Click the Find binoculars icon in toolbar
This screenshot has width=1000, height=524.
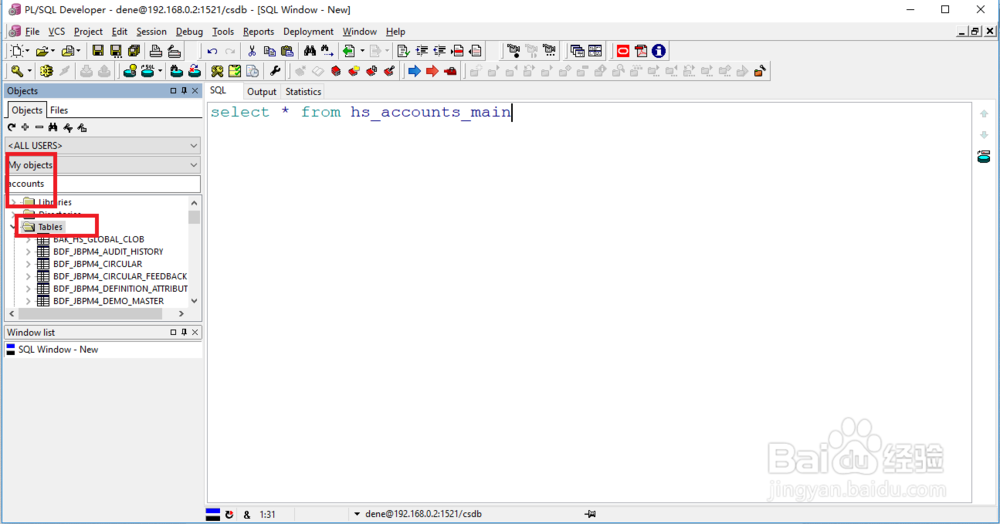pyautogui.click(x=310, y=51)
